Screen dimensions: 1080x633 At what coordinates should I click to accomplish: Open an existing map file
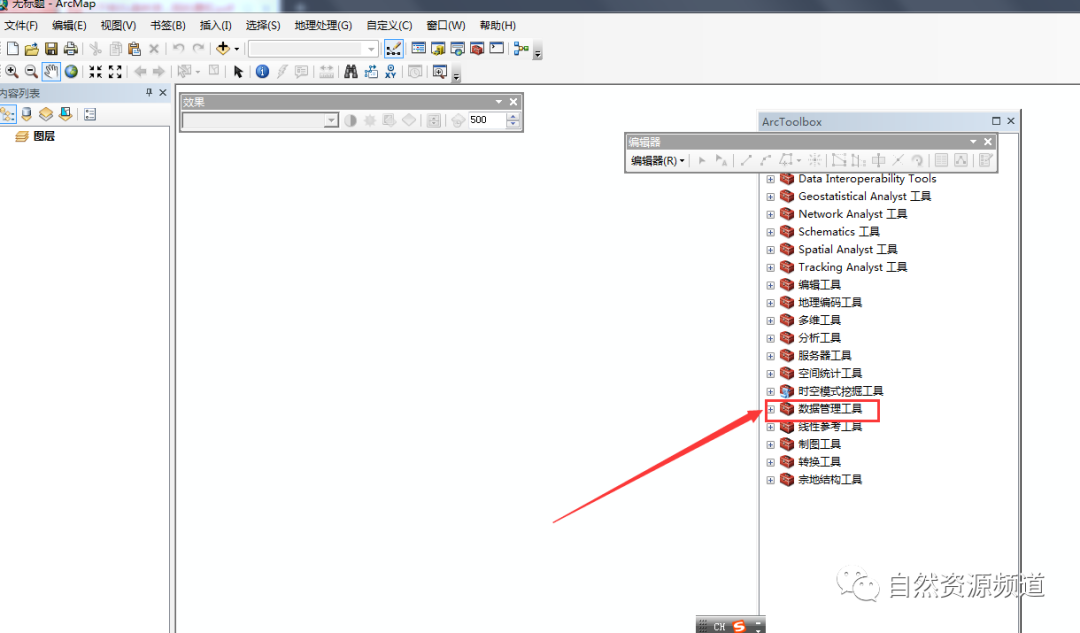(x=31, y=49)
